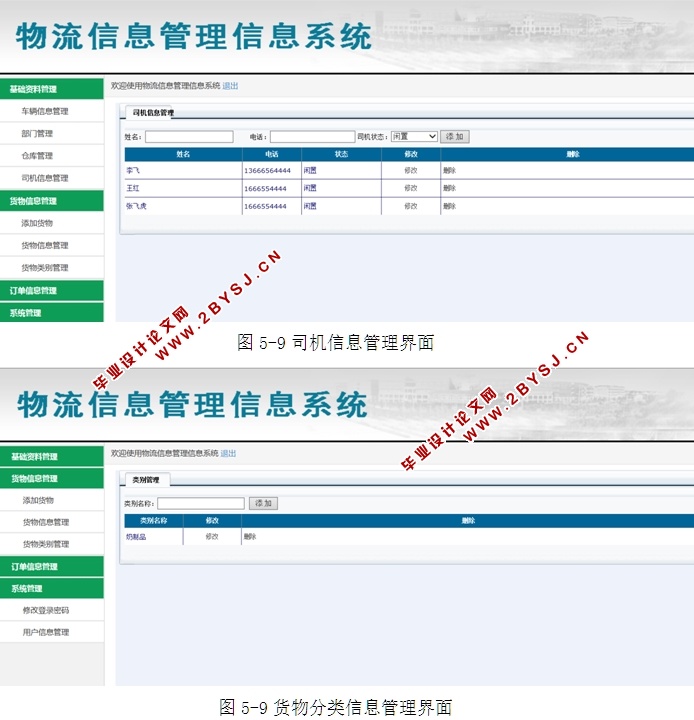The height and width of the screenshot is (720, 694).
Task: Click 修改 in 李飞's row
Action: point(411,170)
